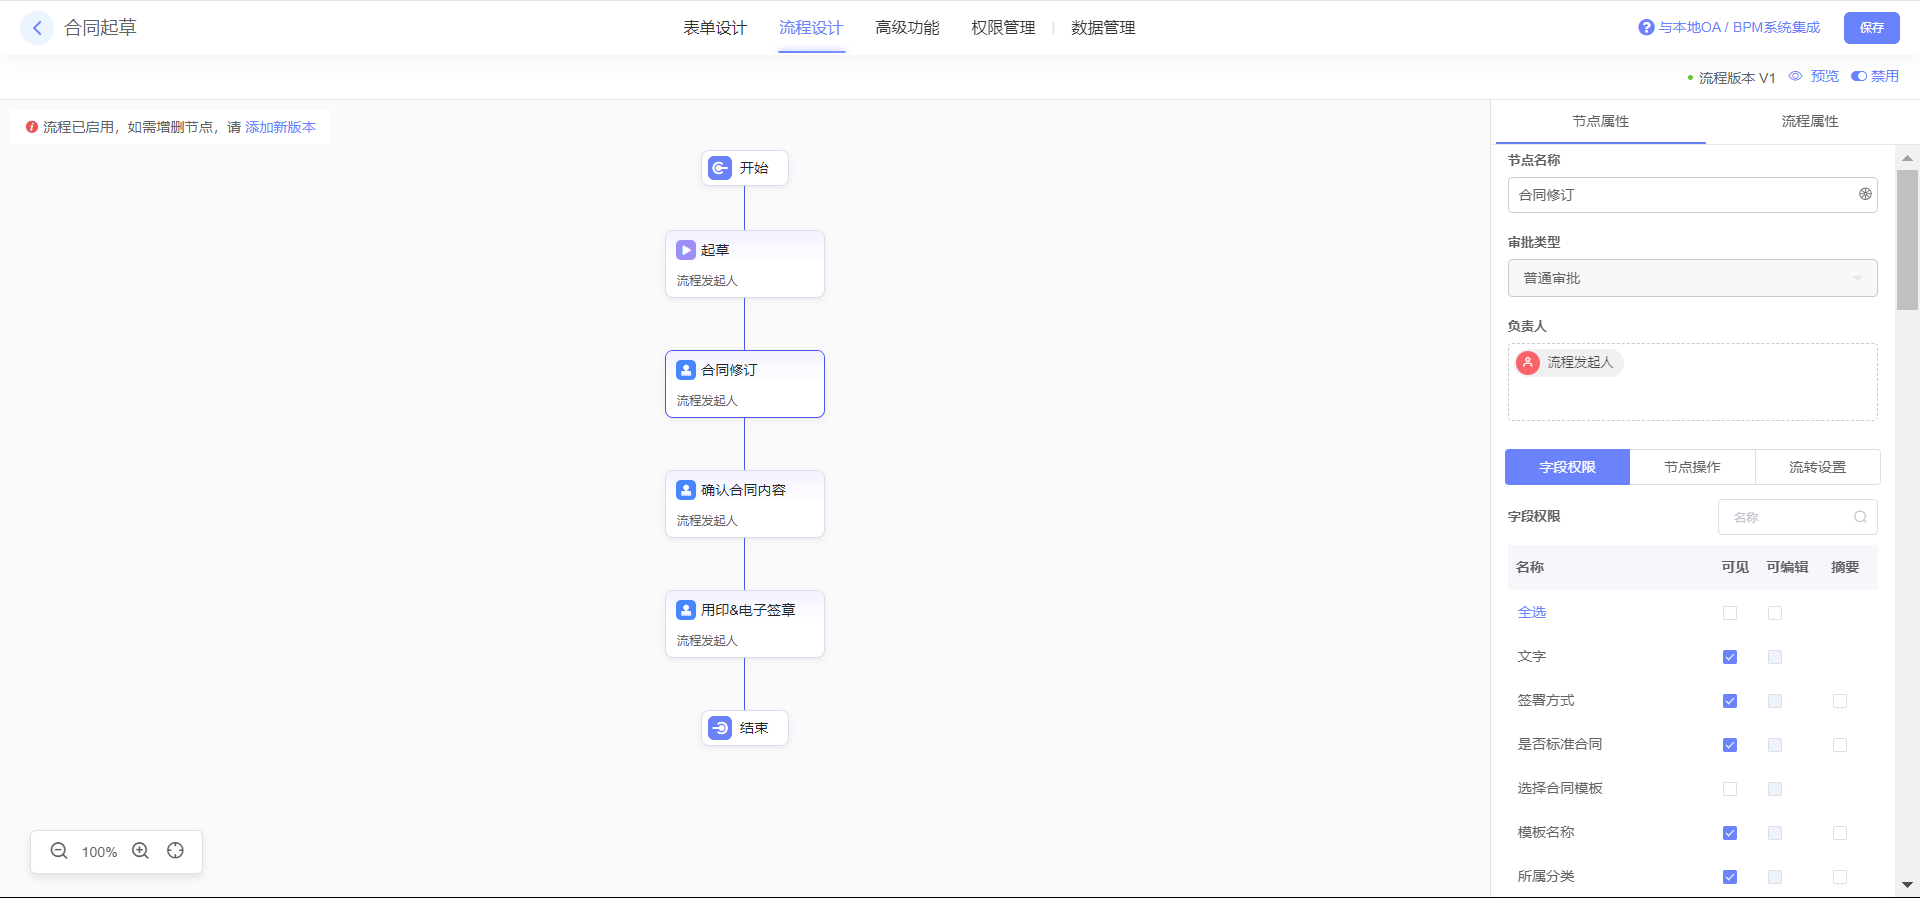1920x898 pixels.
Task: Click the zoom in magnifier icon
Action: [141, 851]
